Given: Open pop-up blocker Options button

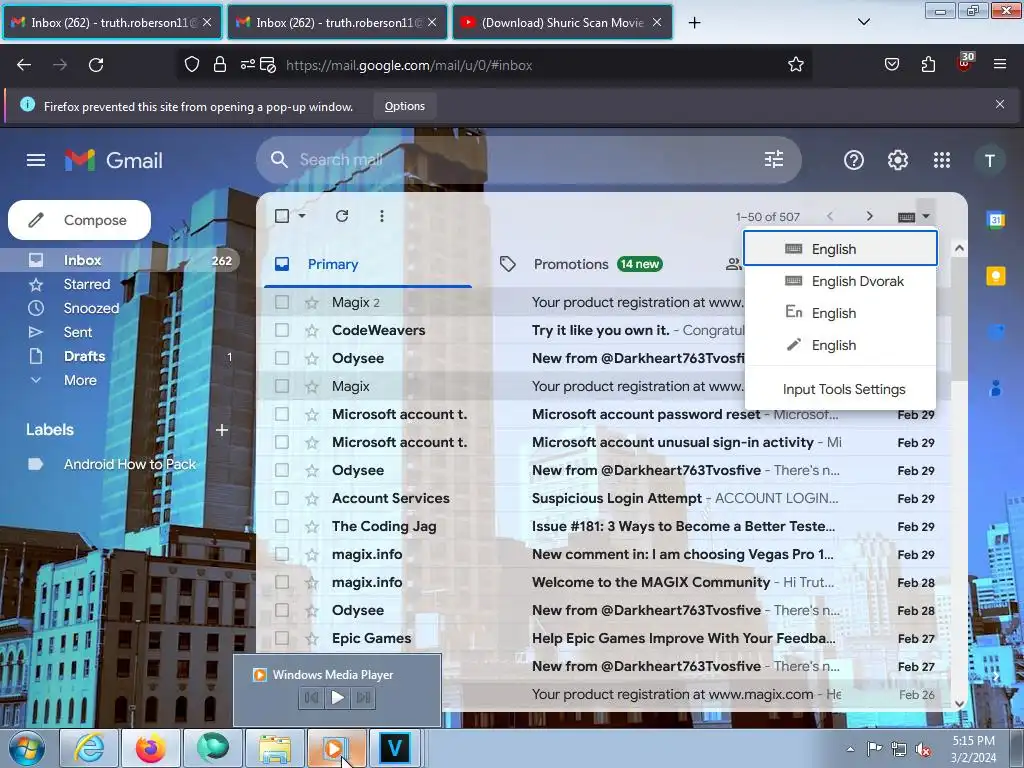Looking at the screenshot, I should tap(404, 106).
